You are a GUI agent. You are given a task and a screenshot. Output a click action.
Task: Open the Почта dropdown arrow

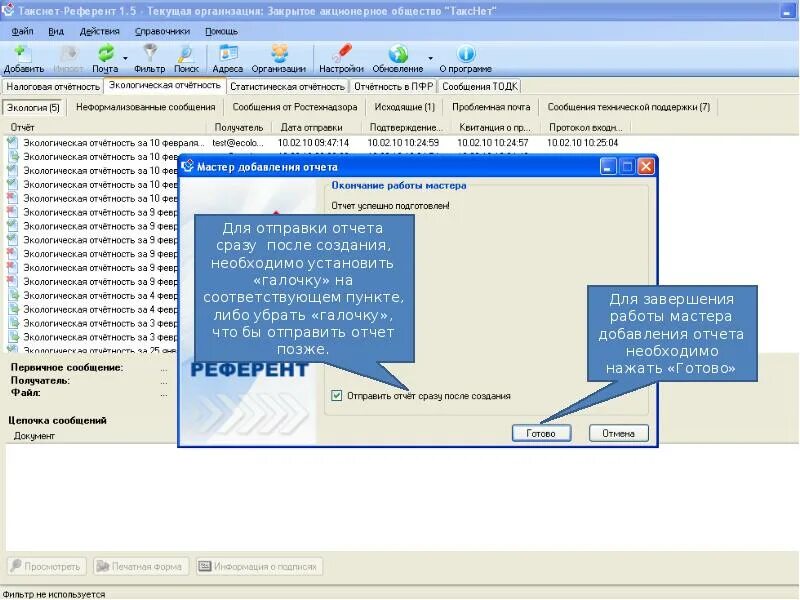point(126,59)
